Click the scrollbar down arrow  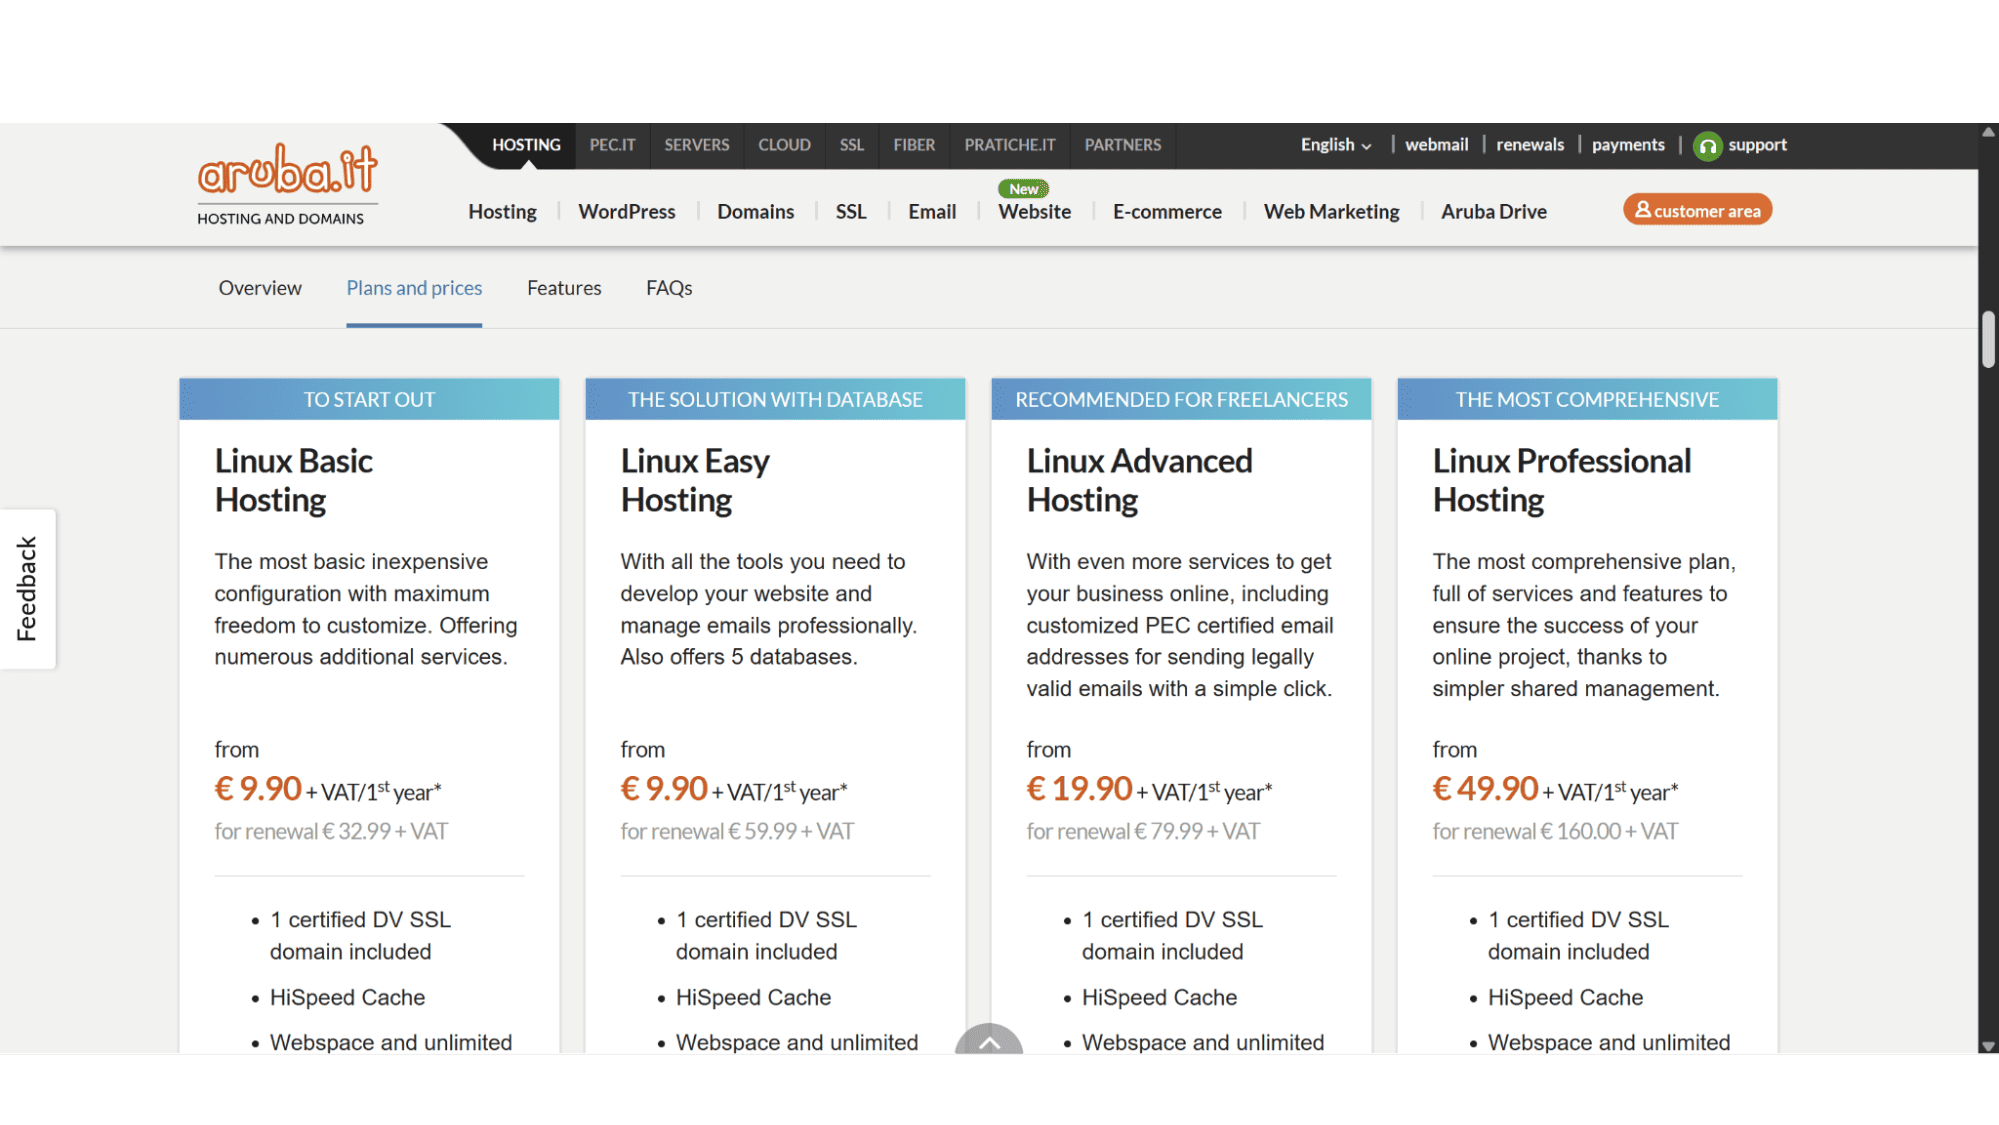coord(1988,1045)
